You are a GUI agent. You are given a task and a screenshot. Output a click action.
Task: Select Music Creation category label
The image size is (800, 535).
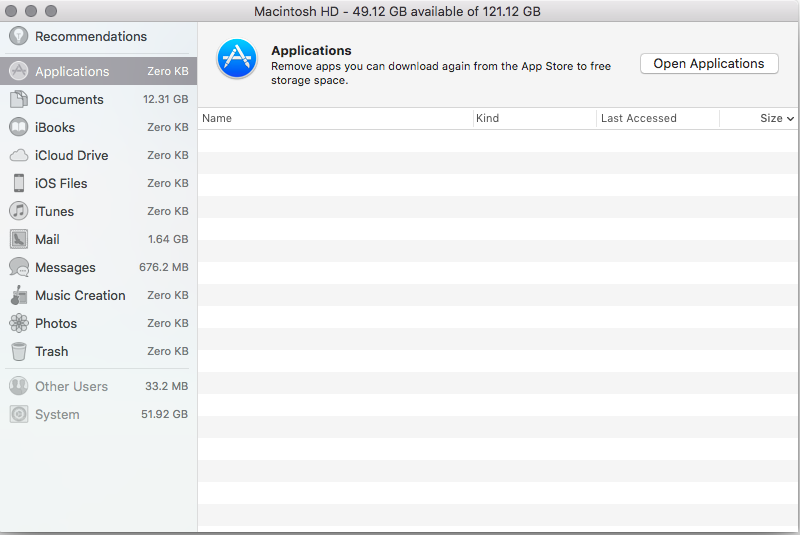tap(80, 295)
